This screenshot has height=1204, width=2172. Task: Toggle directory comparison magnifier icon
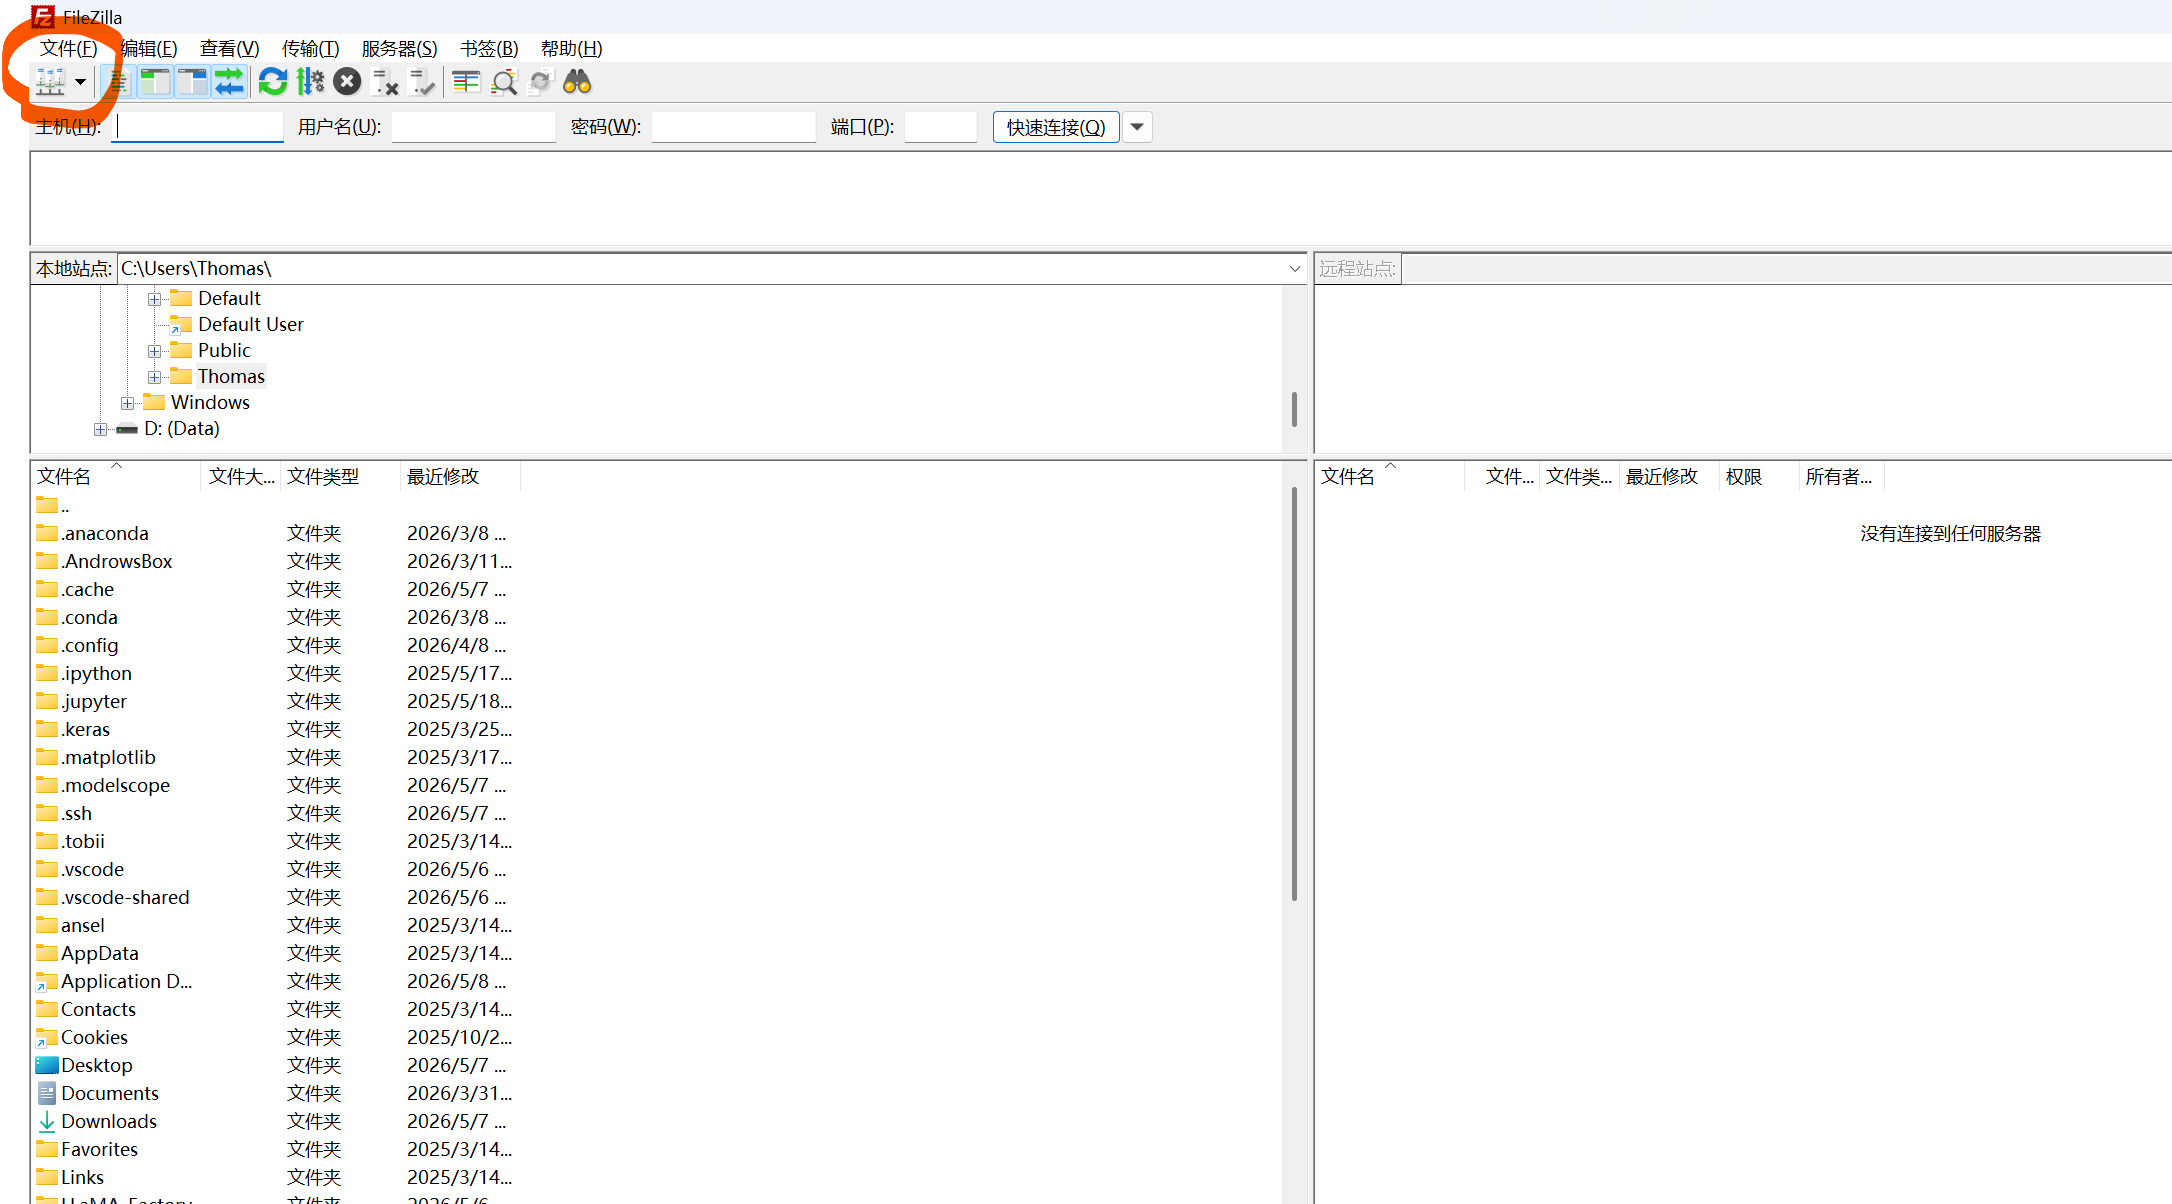504,82
